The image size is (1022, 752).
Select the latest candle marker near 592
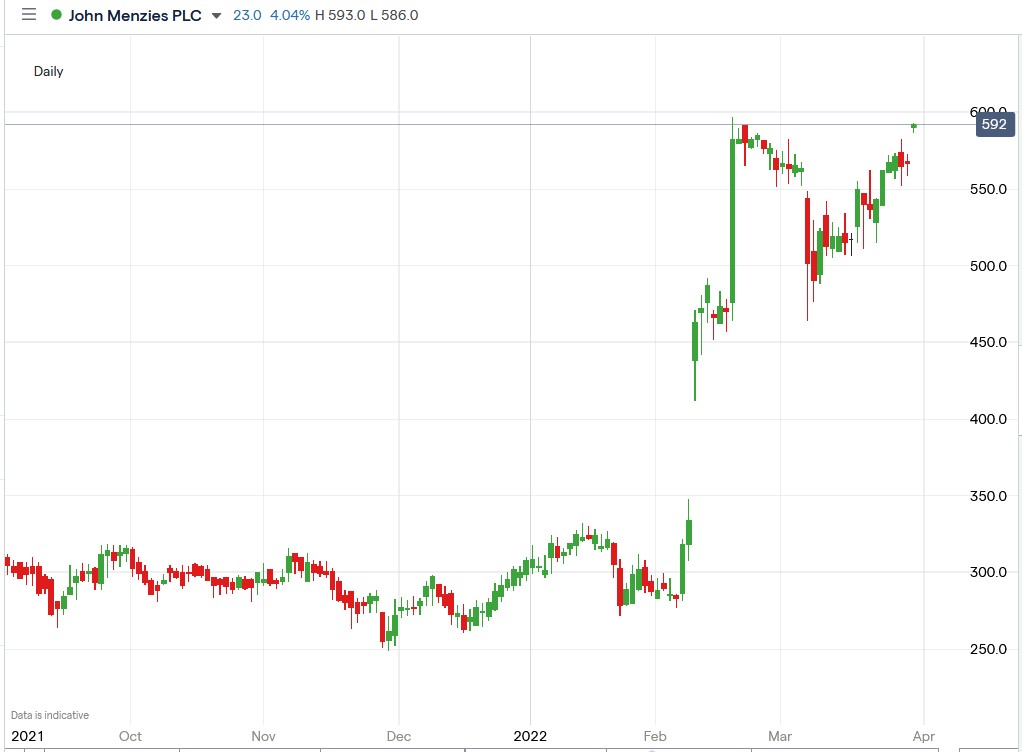pos(914,126)
